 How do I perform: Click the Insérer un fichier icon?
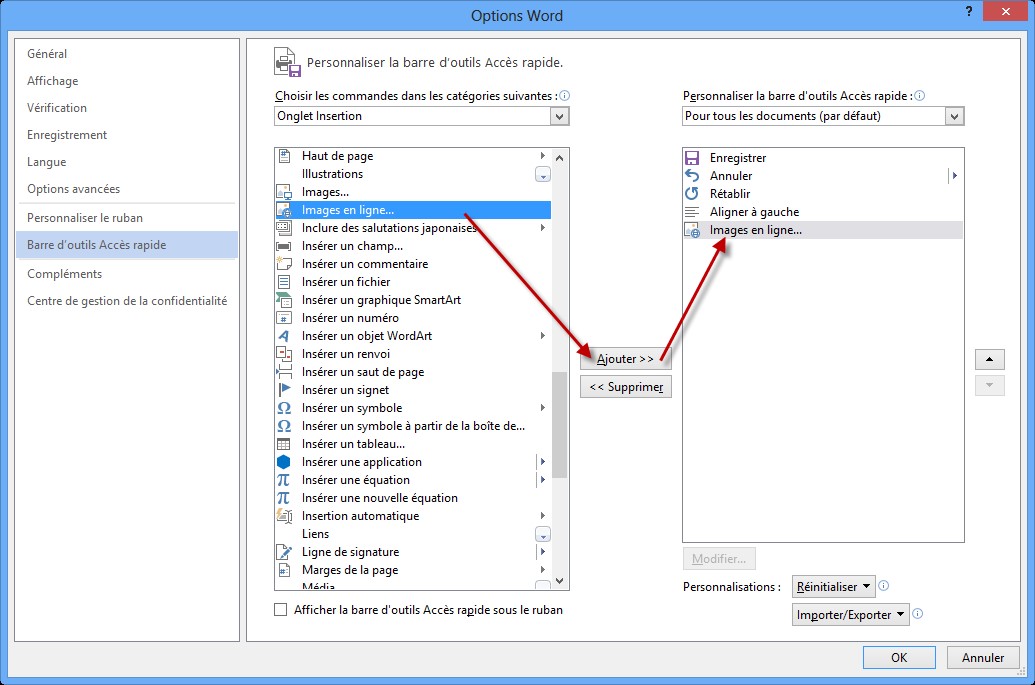coord(284,282)
